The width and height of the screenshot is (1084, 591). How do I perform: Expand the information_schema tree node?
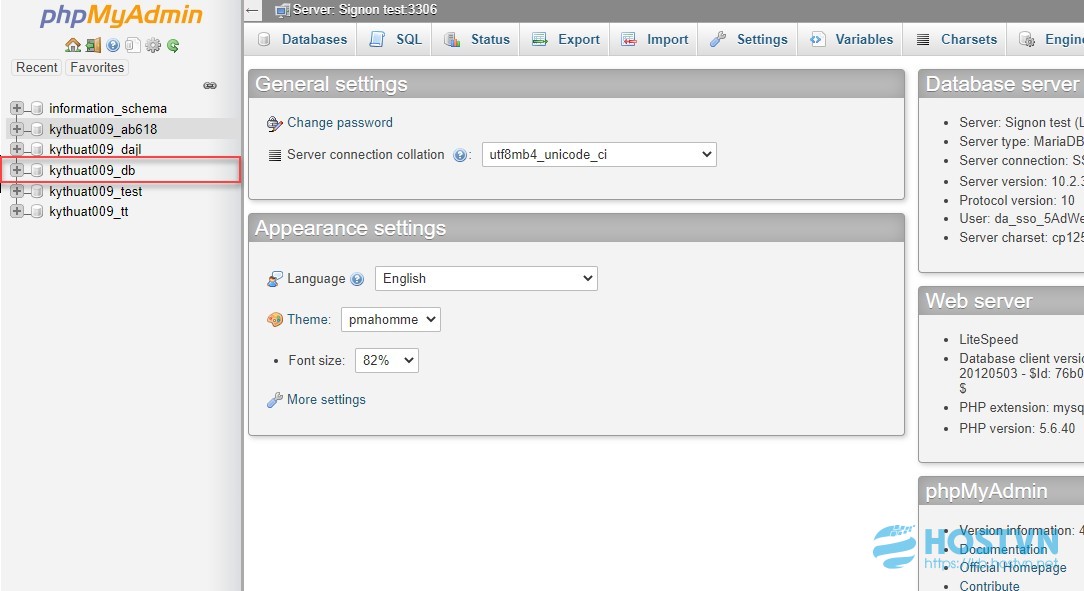point(17,108)
